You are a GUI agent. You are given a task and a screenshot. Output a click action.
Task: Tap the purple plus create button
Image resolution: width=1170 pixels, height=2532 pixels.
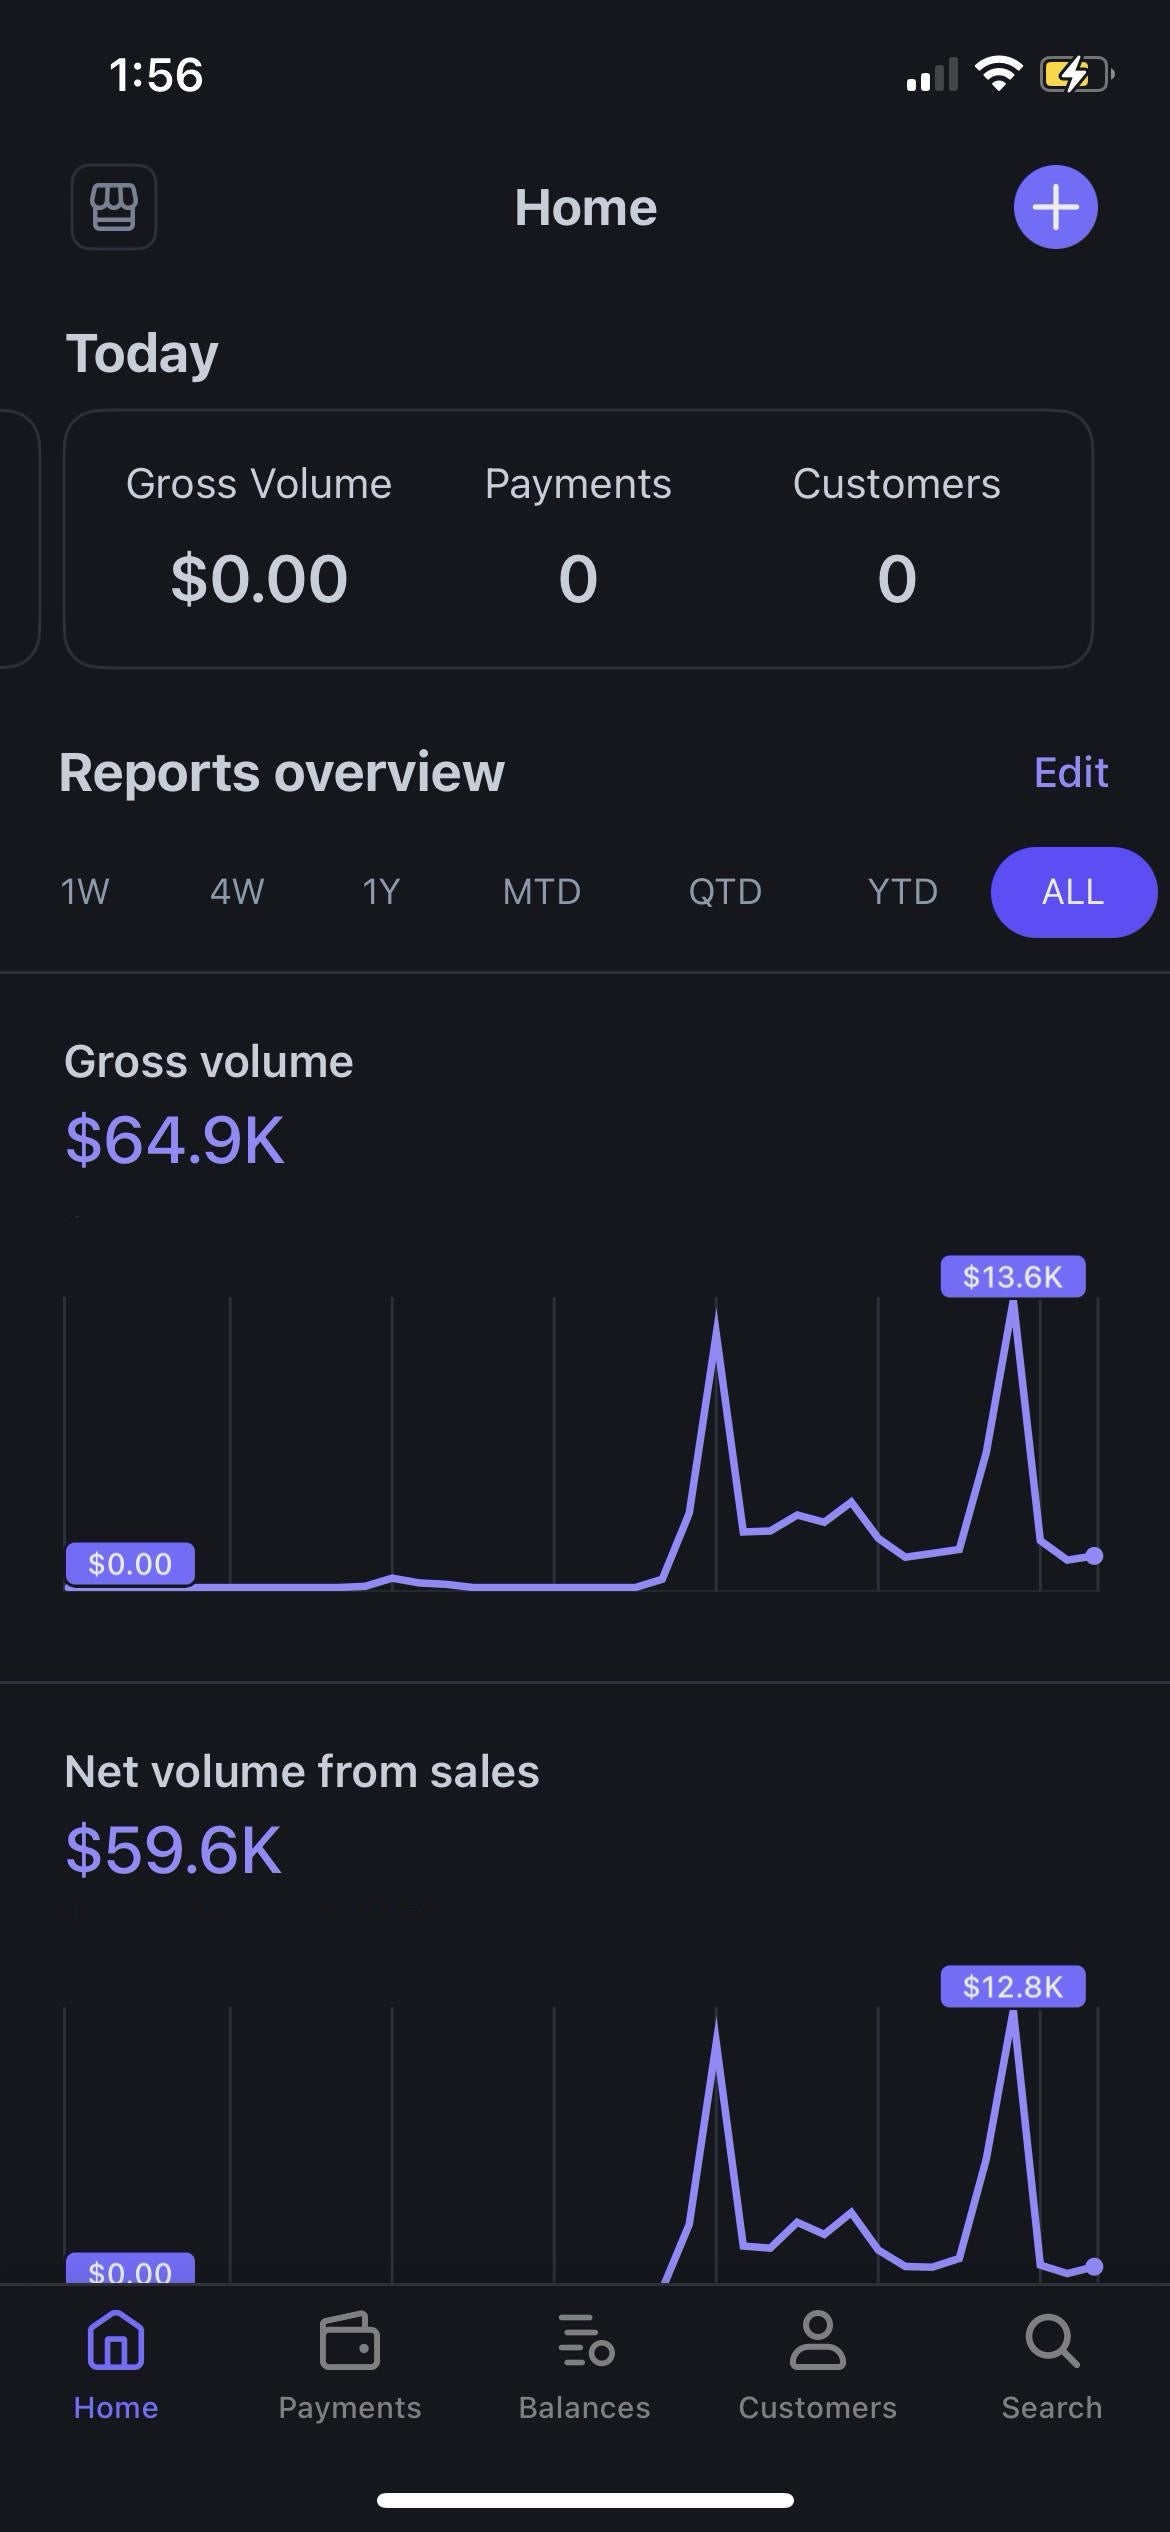coord(1055,207)
